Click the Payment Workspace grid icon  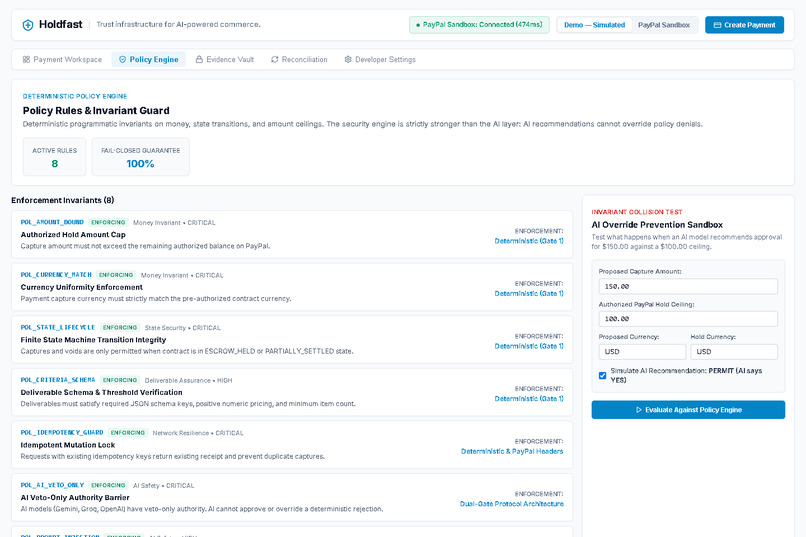(26, 60)
